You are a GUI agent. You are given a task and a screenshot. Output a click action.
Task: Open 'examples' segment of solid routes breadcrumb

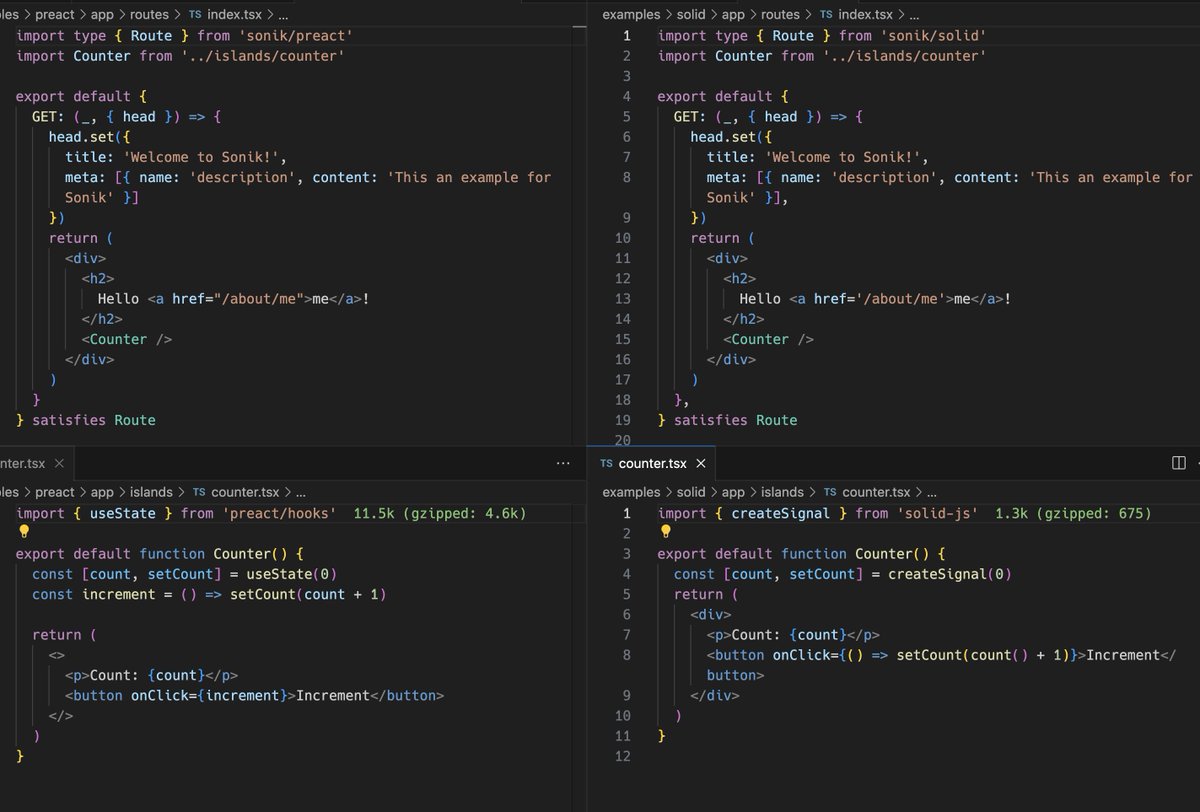[x=631, y=15]
